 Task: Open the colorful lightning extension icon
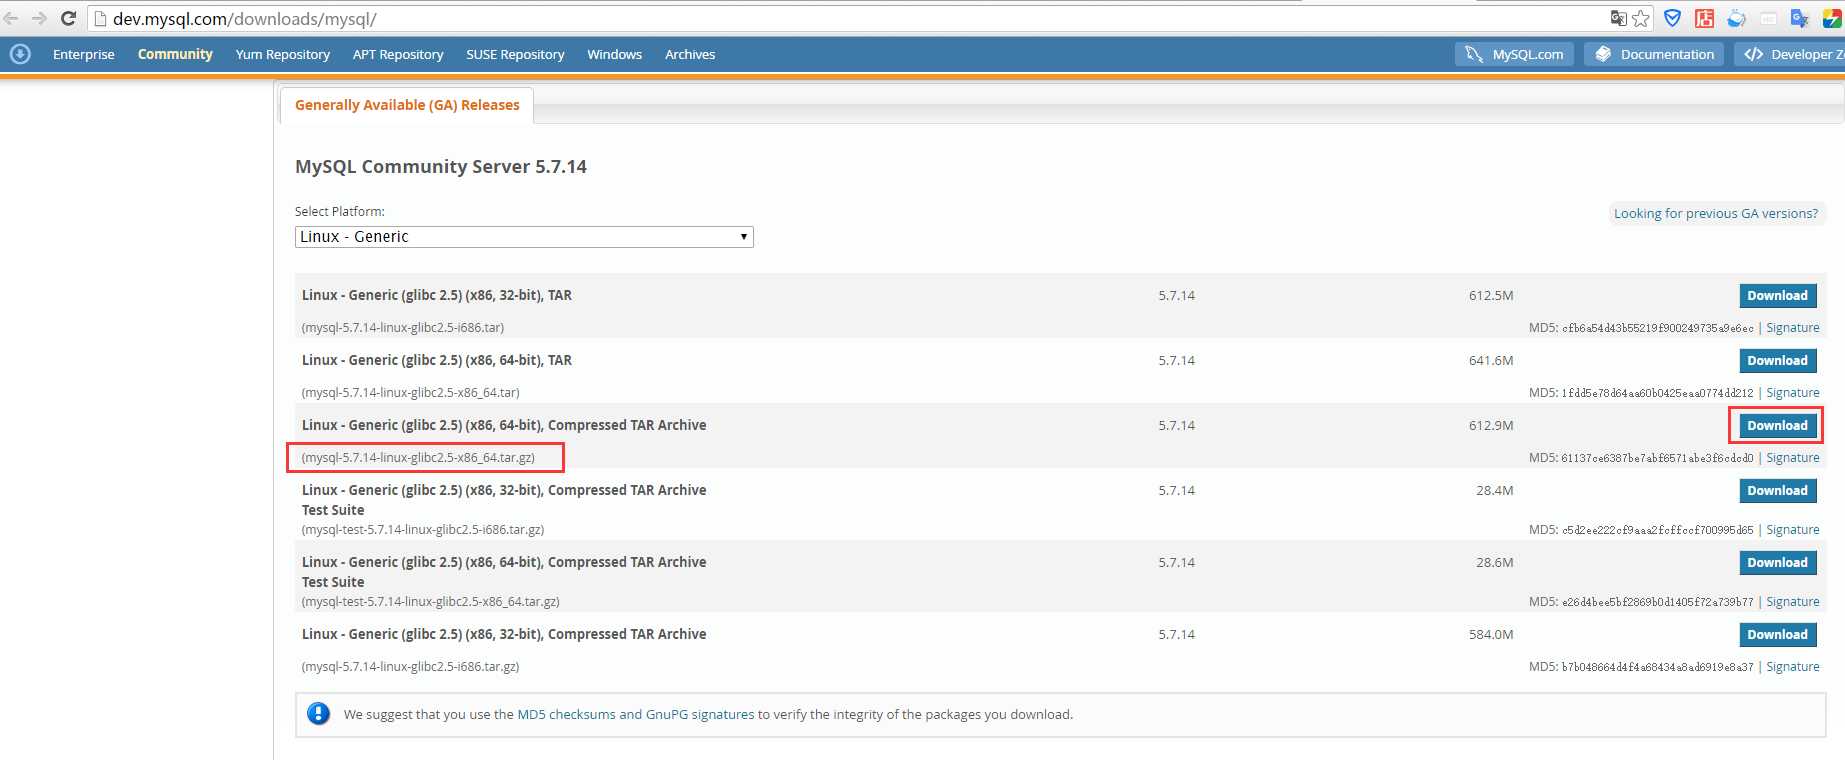pos(1832,18)
